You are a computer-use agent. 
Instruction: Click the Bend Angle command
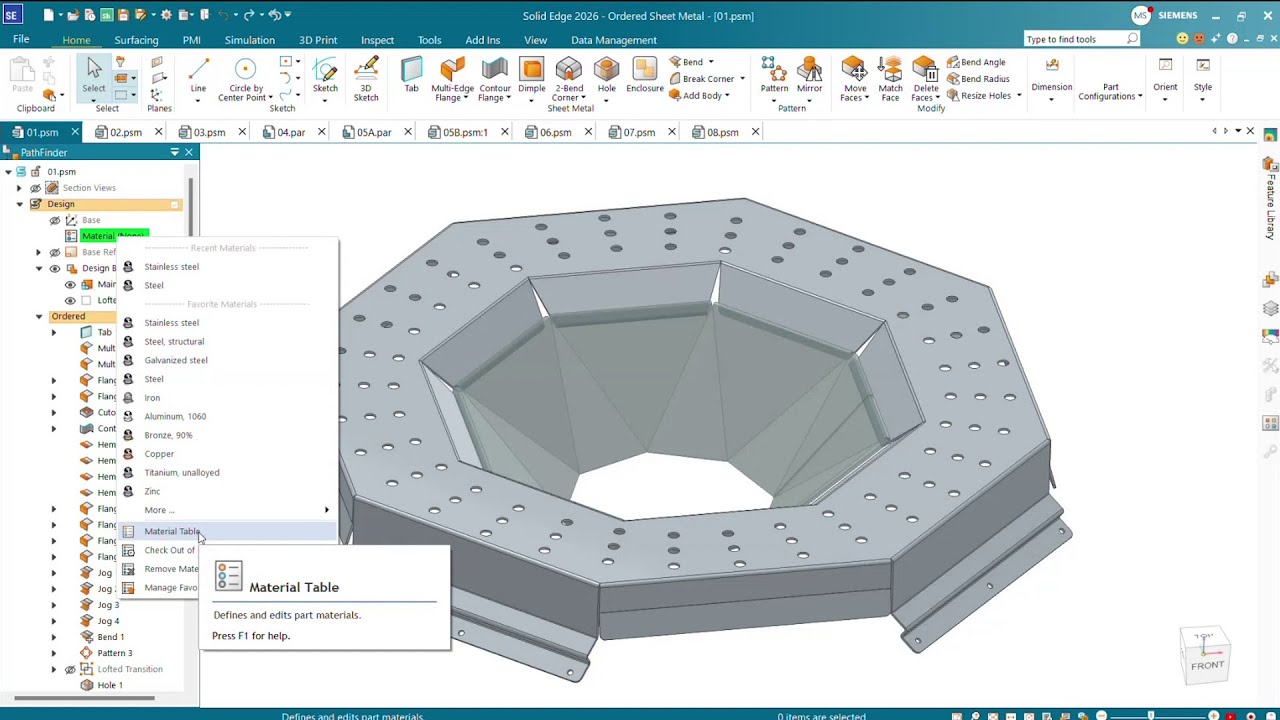(x=976, y=62)
